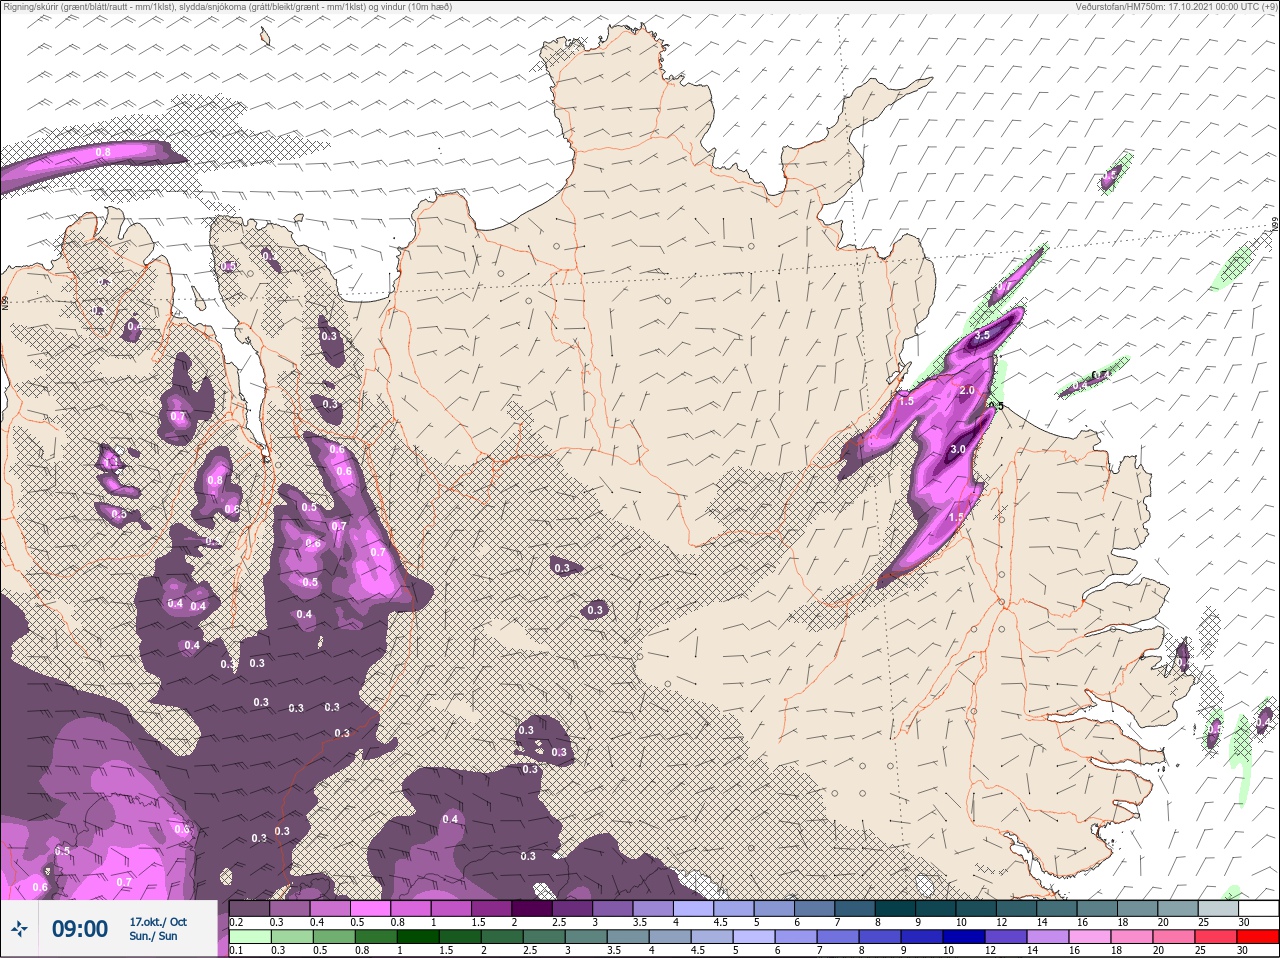The width and height of the screenshot is (1280, 958).
Task: Pick the dark teal upper swatch labeled 9
Action: (x=937, y=908)
